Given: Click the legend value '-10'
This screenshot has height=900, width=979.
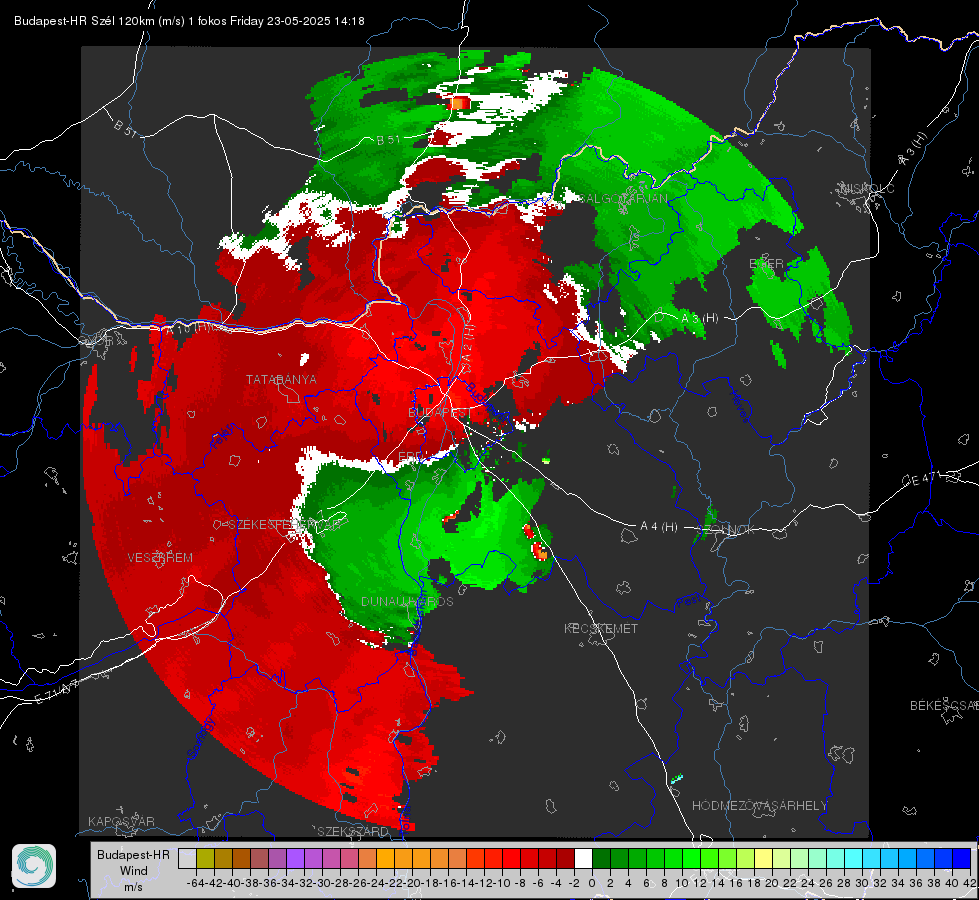Looking at the screenshot, I should [501, 883].
